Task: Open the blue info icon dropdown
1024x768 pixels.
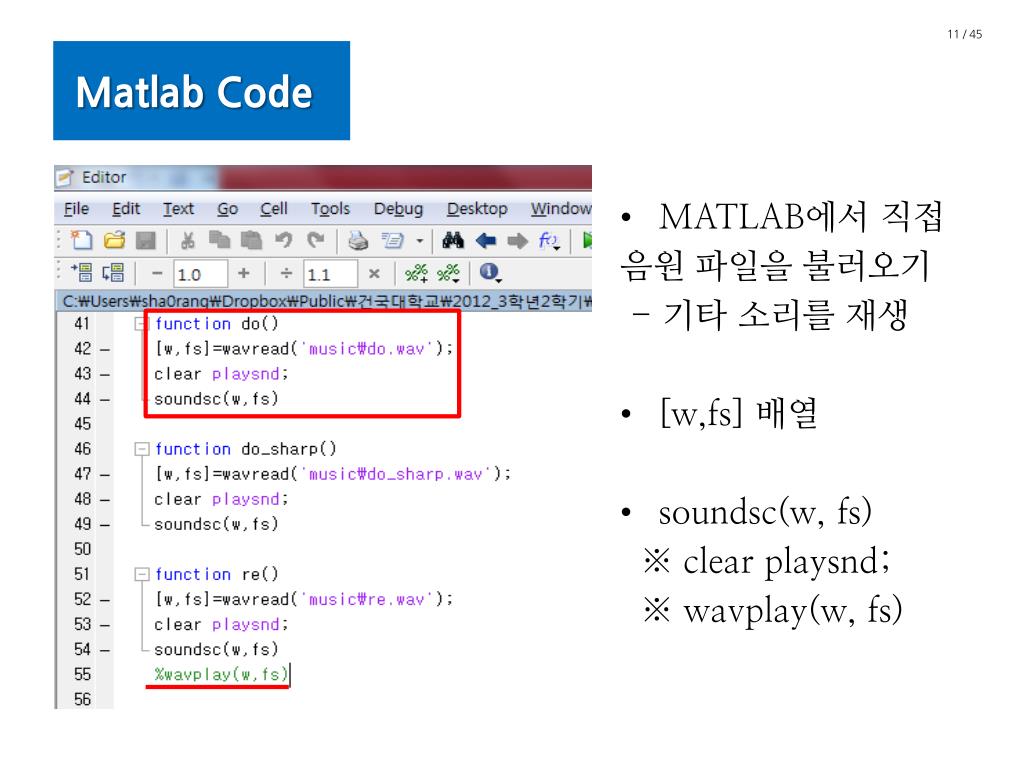Action: coord(490,272)
